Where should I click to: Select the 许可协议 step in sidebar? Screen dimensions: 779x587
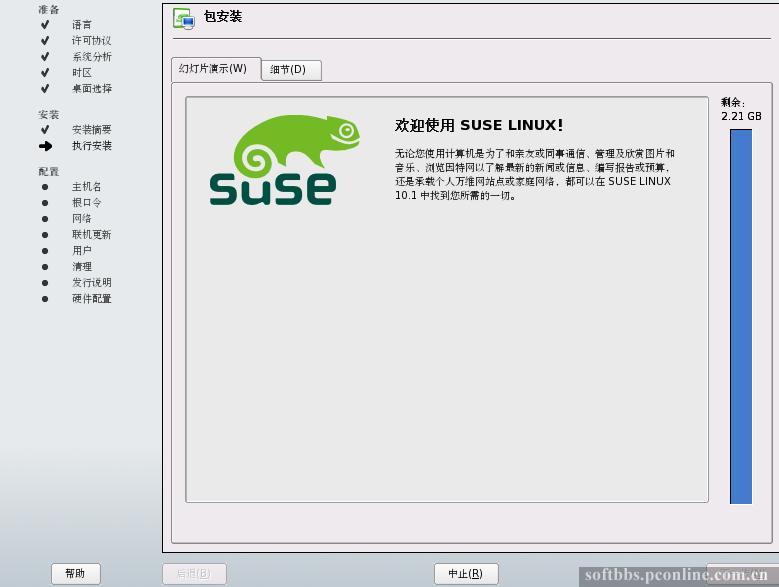pyautogui.click(x=91, y=40)
